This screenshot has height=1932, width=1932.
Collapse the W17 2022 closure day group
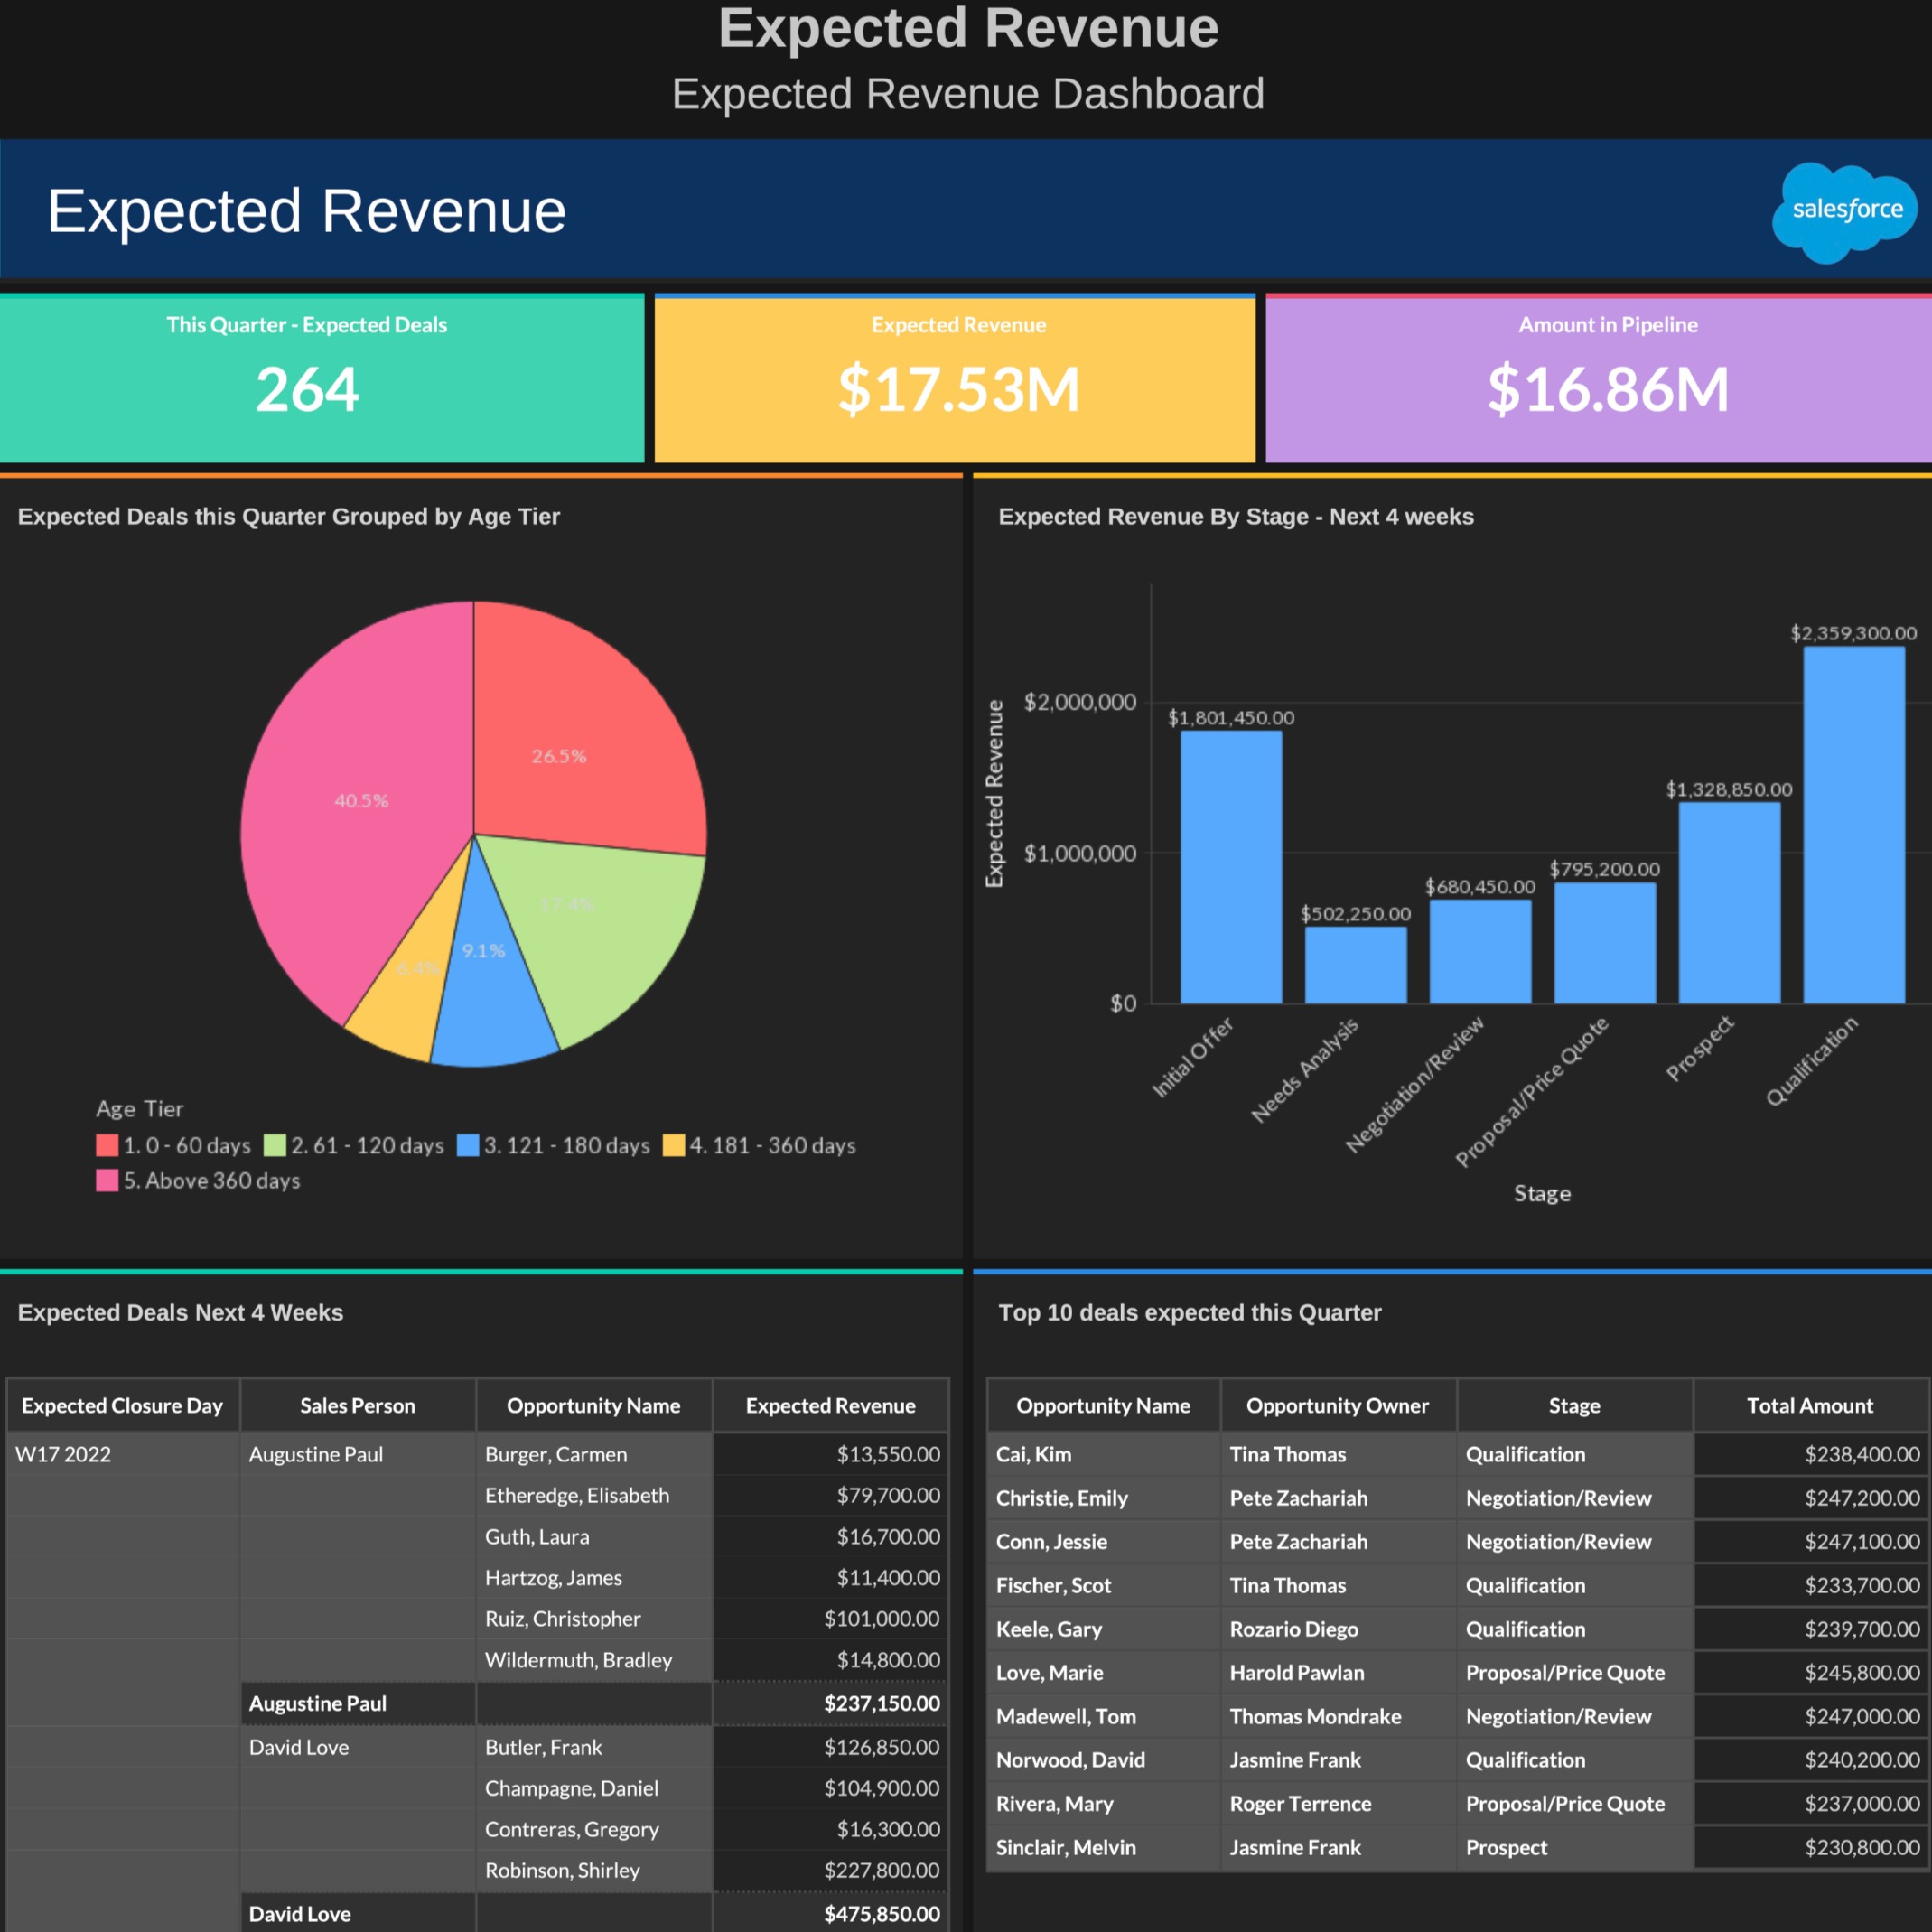click(64, 1454)
